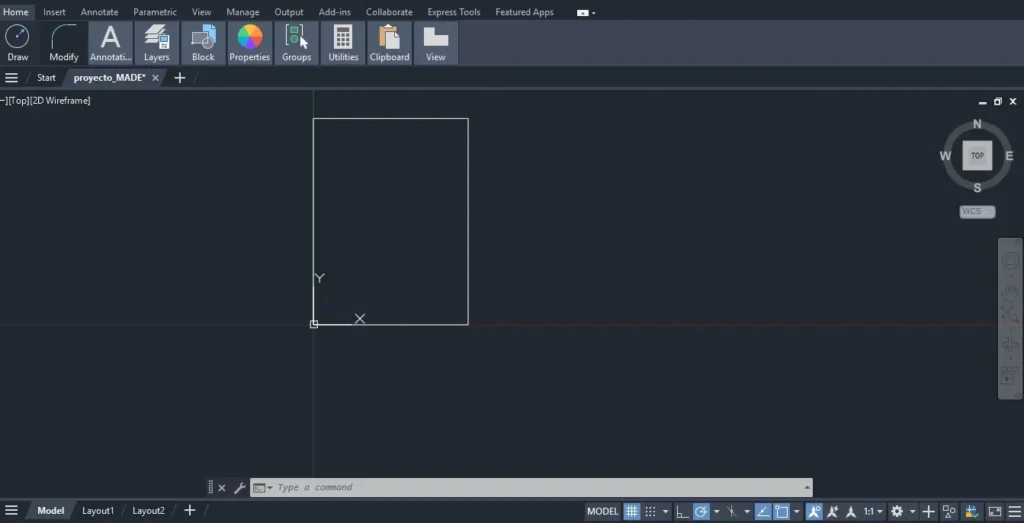The image size is (1024, 523).
Task: Open the Draw panel
Action: (x=18, y=43)
